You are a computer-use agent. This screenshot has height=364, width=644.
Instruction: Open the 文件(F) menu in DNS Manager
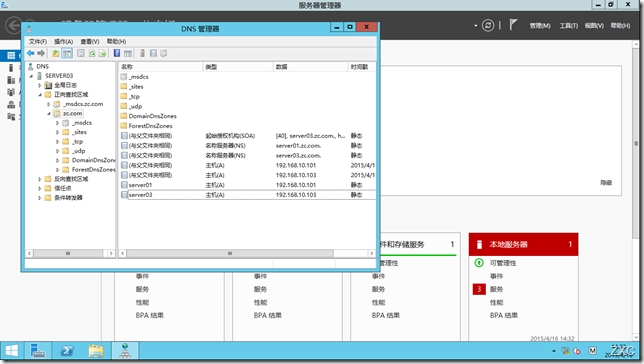click(38, 41)
